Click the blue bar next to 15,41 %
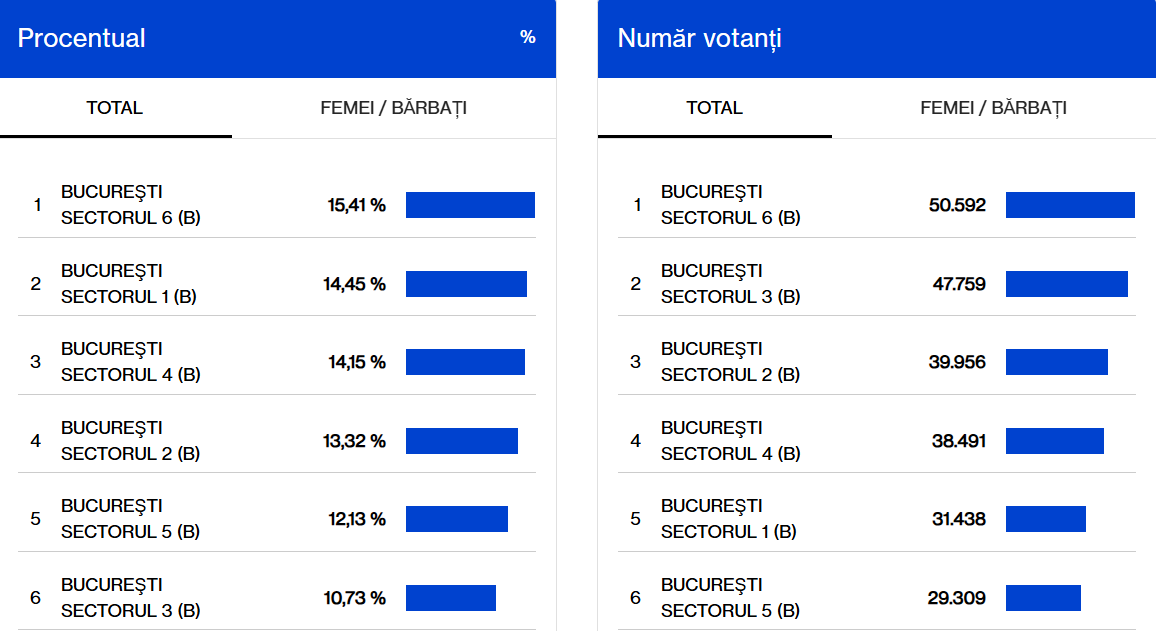The height and width of the screenshot is (631, 1156). tap(470, 205)
